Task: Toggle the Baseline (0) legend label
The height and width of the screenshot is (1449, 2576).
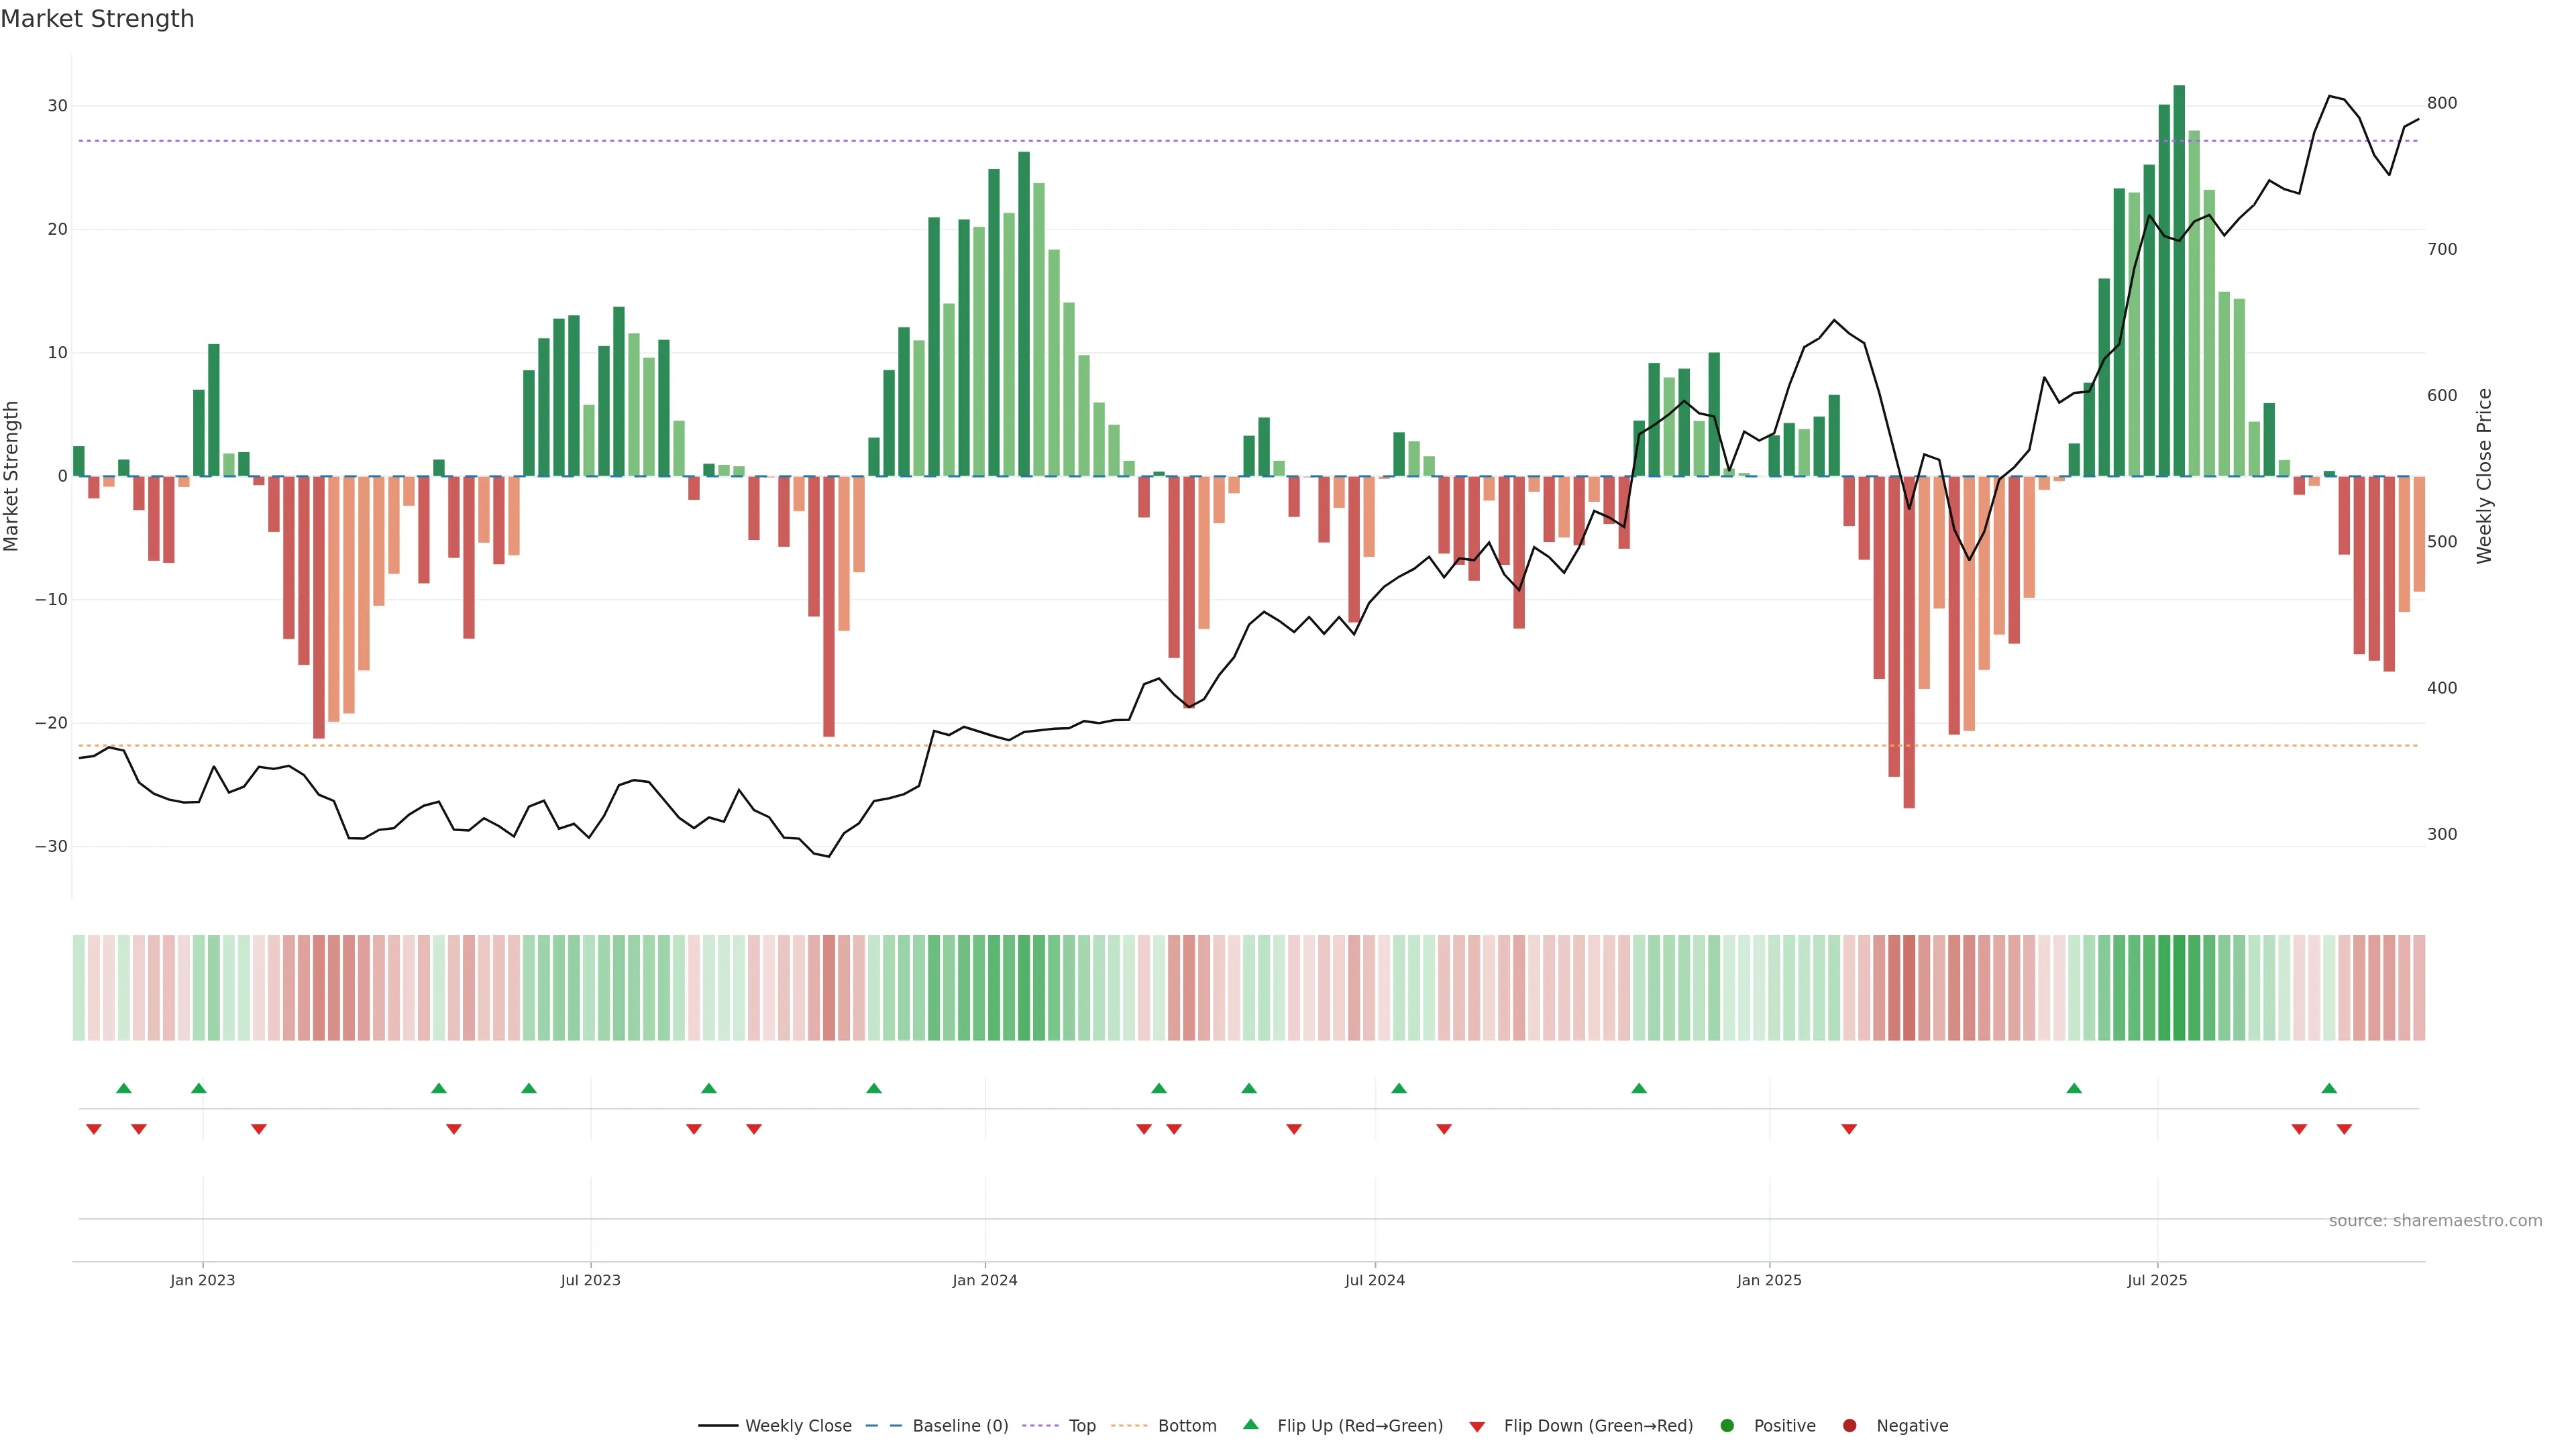Action: [x=960, y=1426]
